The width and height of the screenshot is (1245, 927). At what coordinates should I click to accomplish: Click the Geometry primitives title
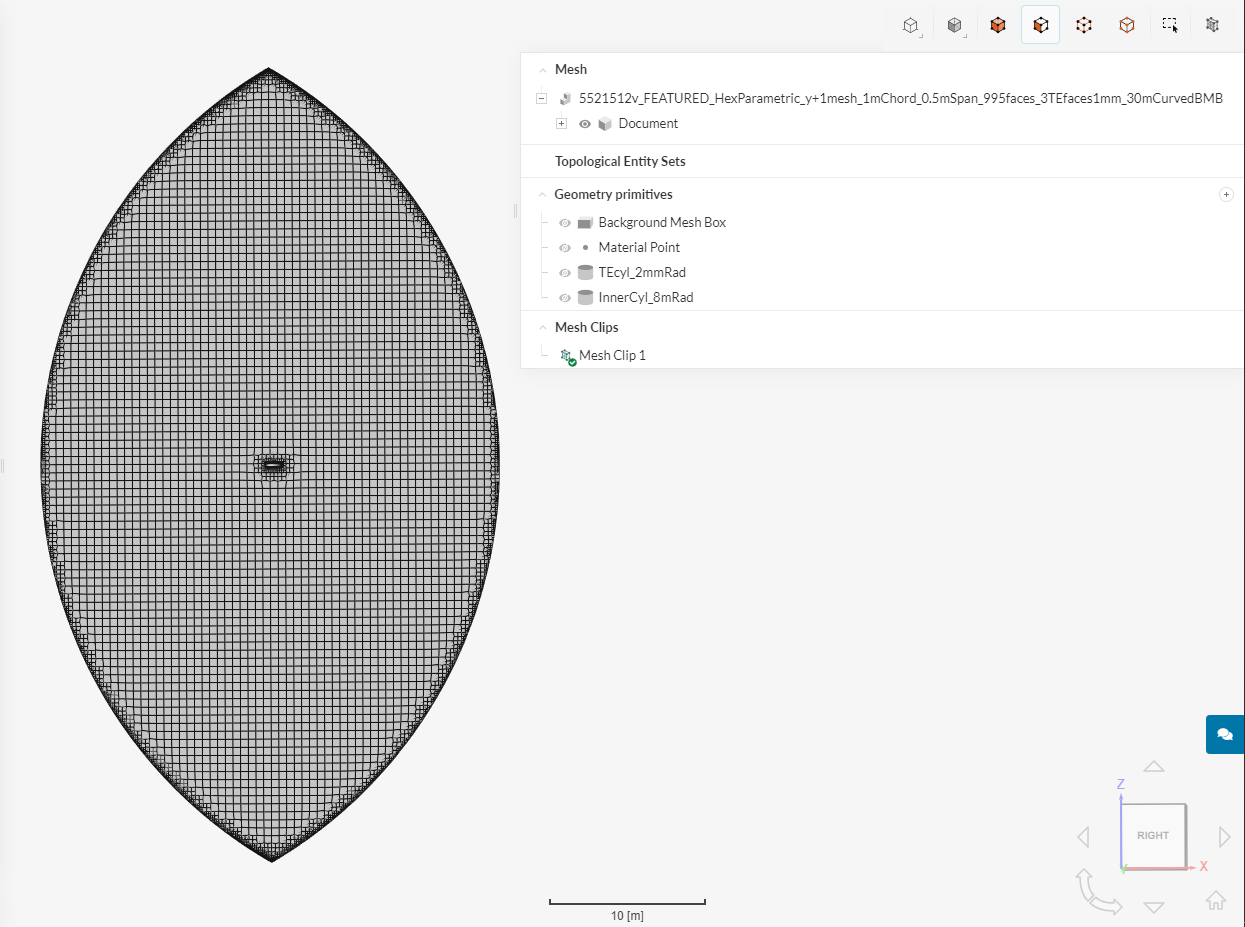pos(613,195)
